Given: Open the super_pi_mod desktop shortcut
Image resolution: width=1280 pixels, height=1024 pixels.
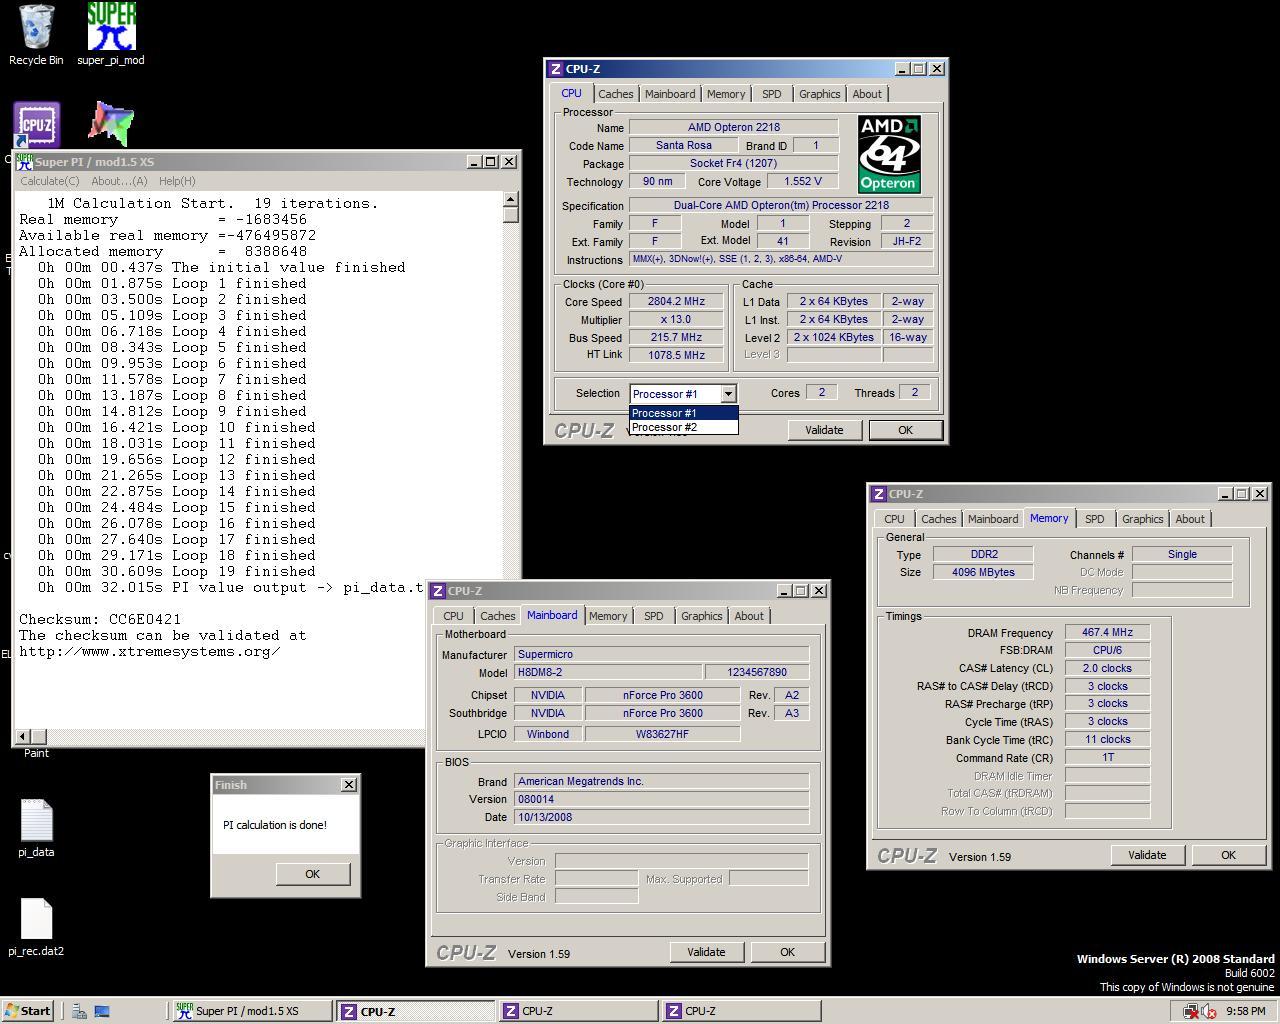Looking at the screenshot, I should (x=111, y=35).
